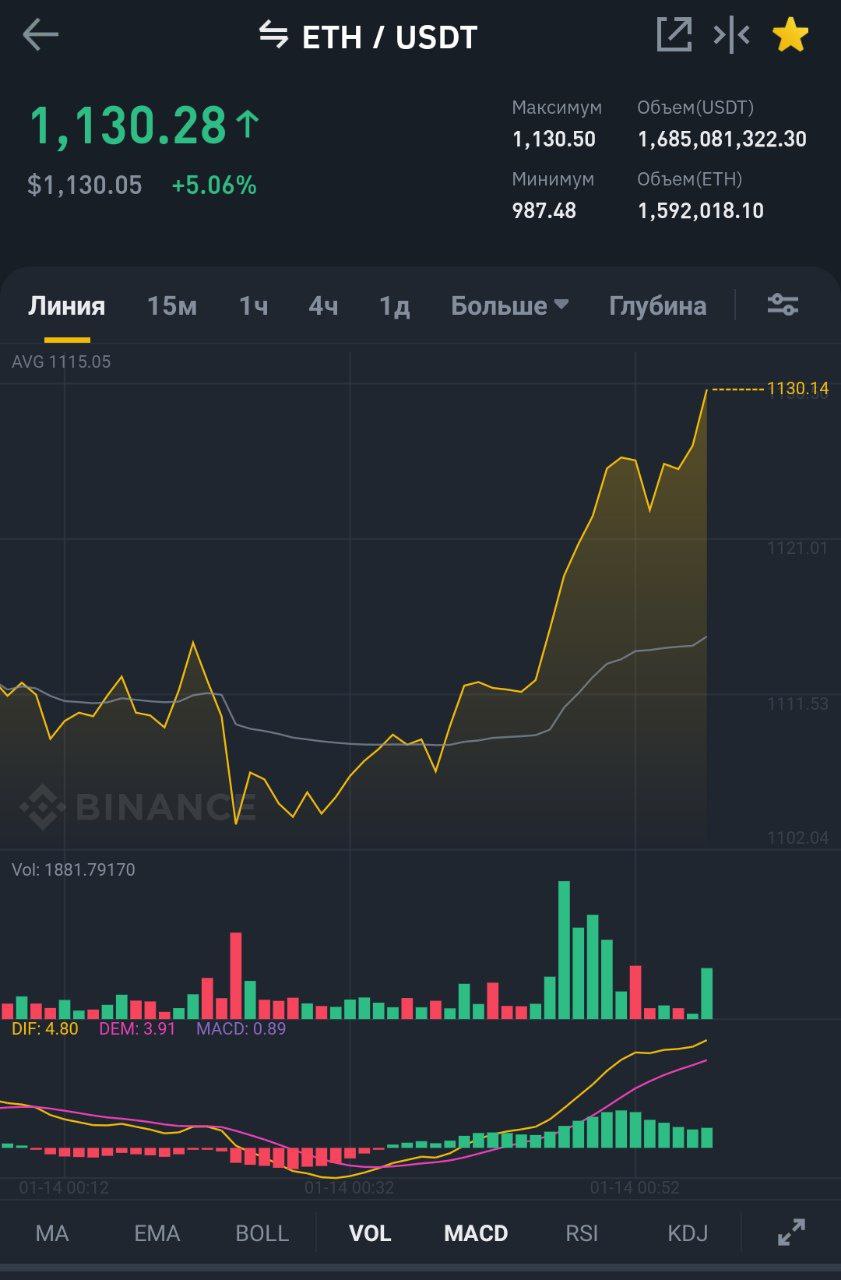
Task: Tap the MACD: 0.89 label
Action: [x=241, y=1028]
